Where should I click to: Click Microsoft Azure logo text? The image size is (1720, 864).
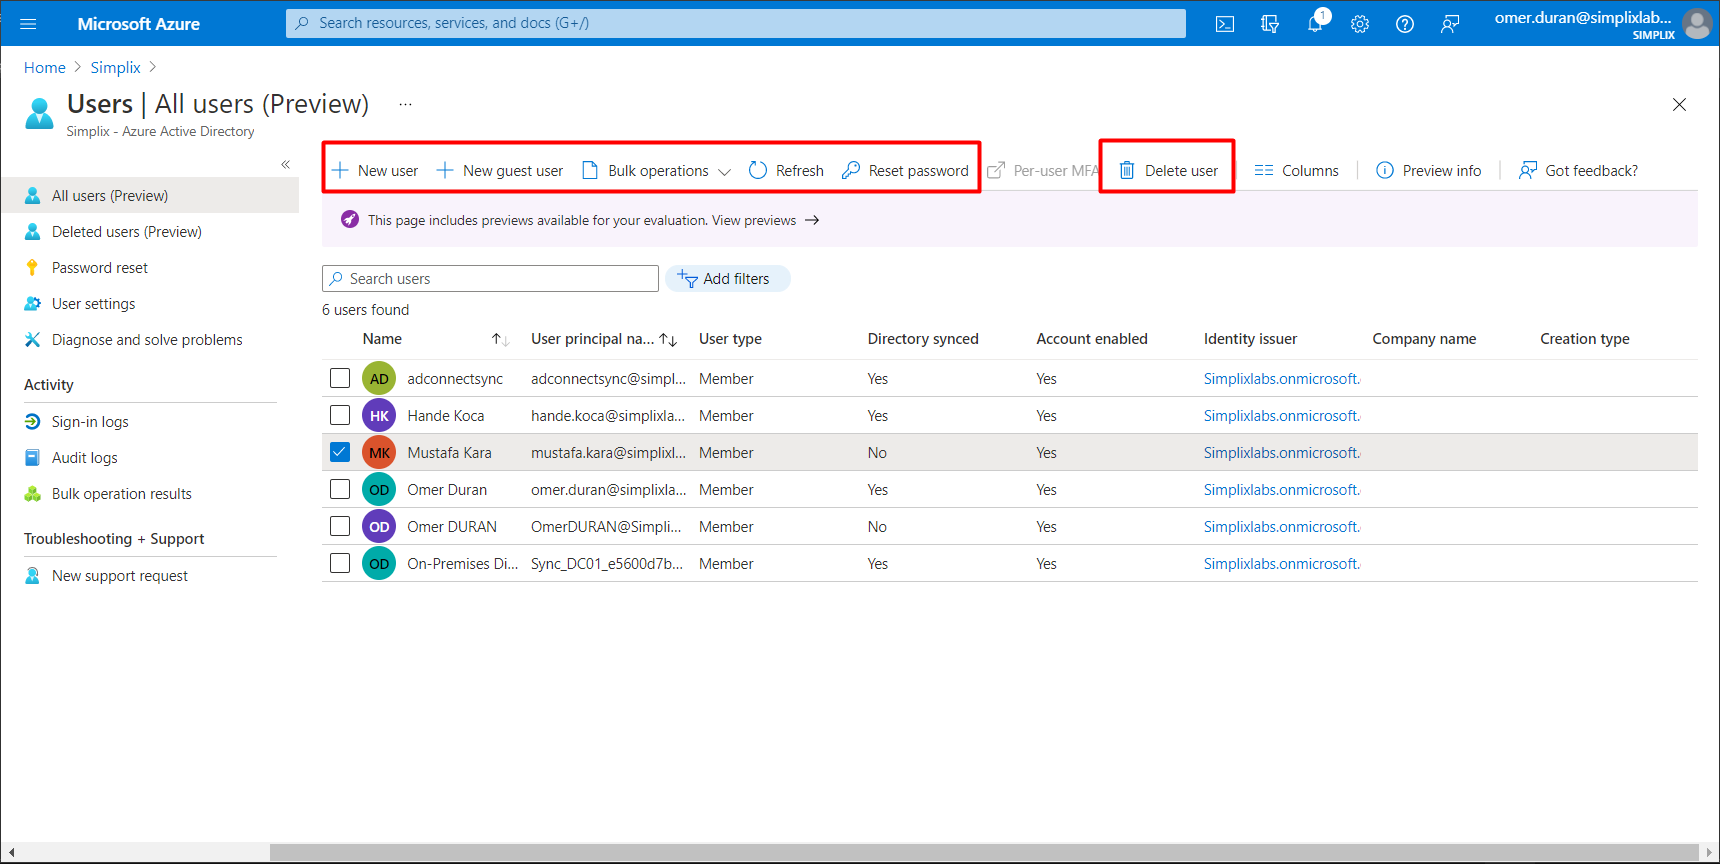point(139,24)
